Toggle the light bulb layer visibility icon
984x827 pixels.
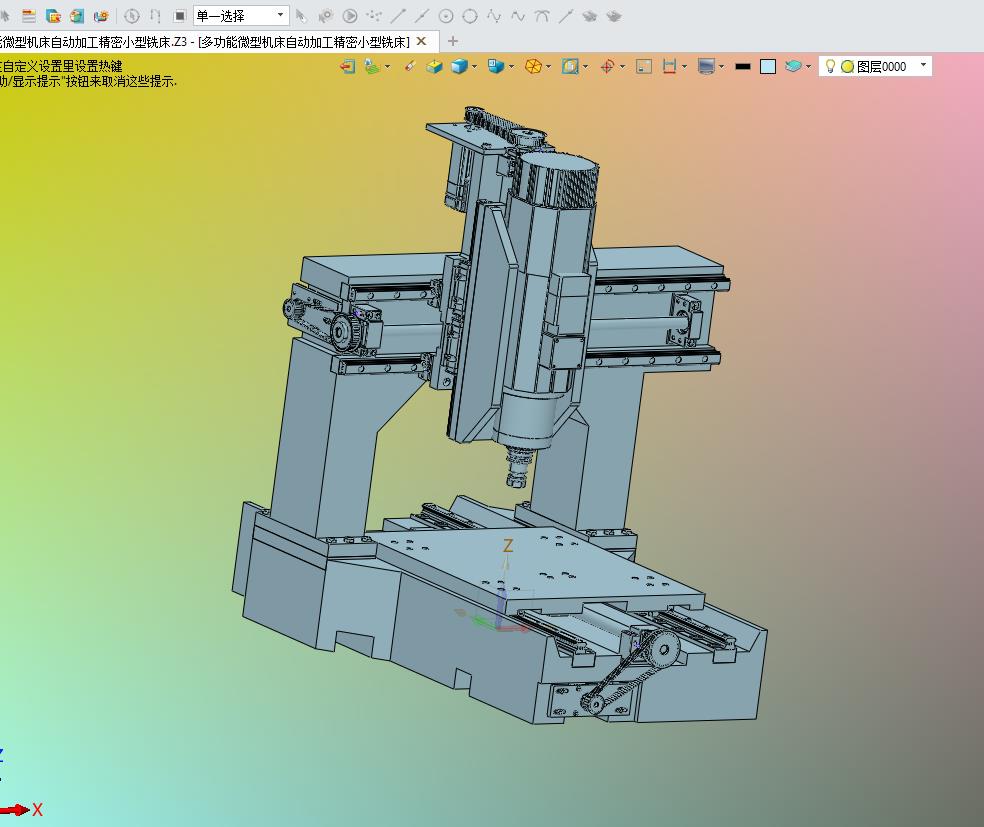[829, 66]
